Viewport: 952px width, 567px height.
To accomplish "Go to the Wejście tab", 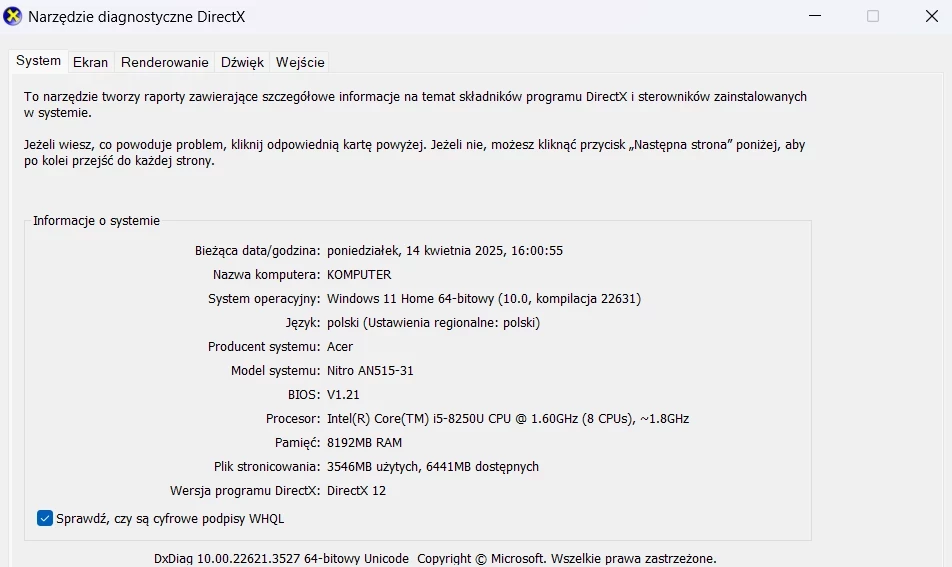I will [x=300, y=62].
